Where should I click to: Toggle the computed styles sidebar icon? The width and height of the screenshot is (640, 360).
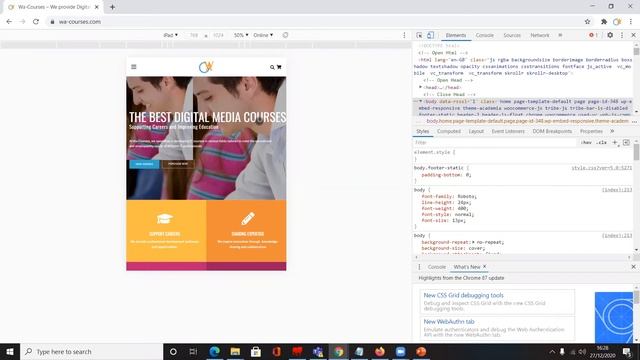click(626, 142)
